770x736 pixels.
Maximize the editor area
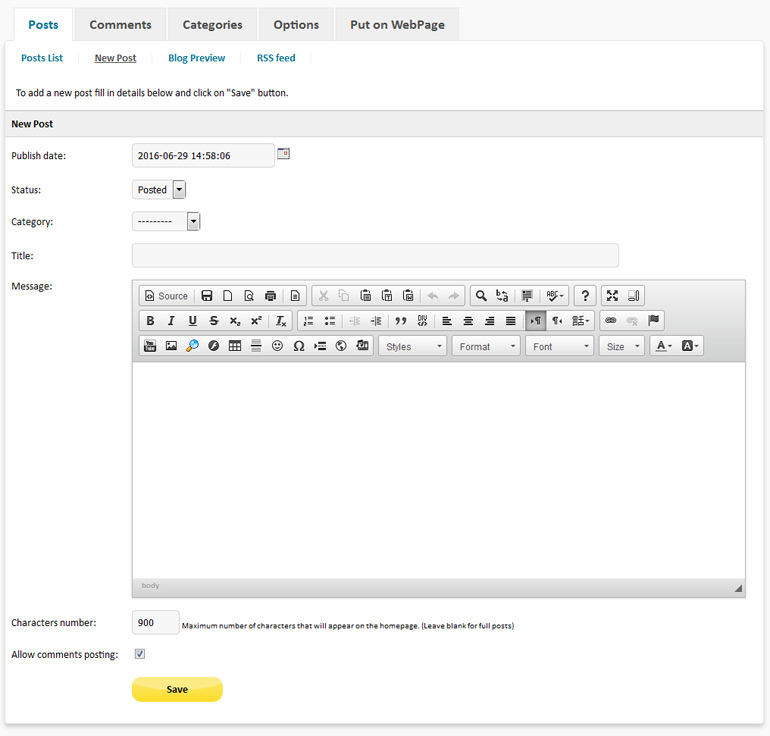[612, 296]
